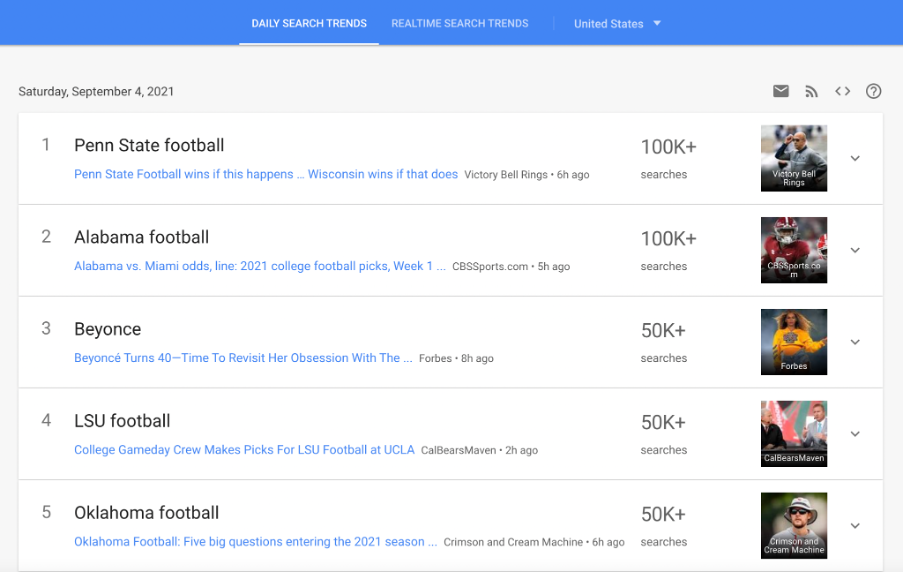Click the CBSSports.com thumbnail image

click(794, 250)
